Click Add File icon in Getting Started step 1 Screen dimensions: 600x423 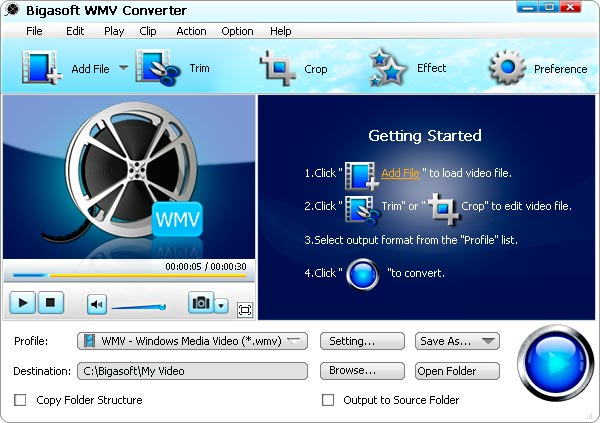(362, 176)
